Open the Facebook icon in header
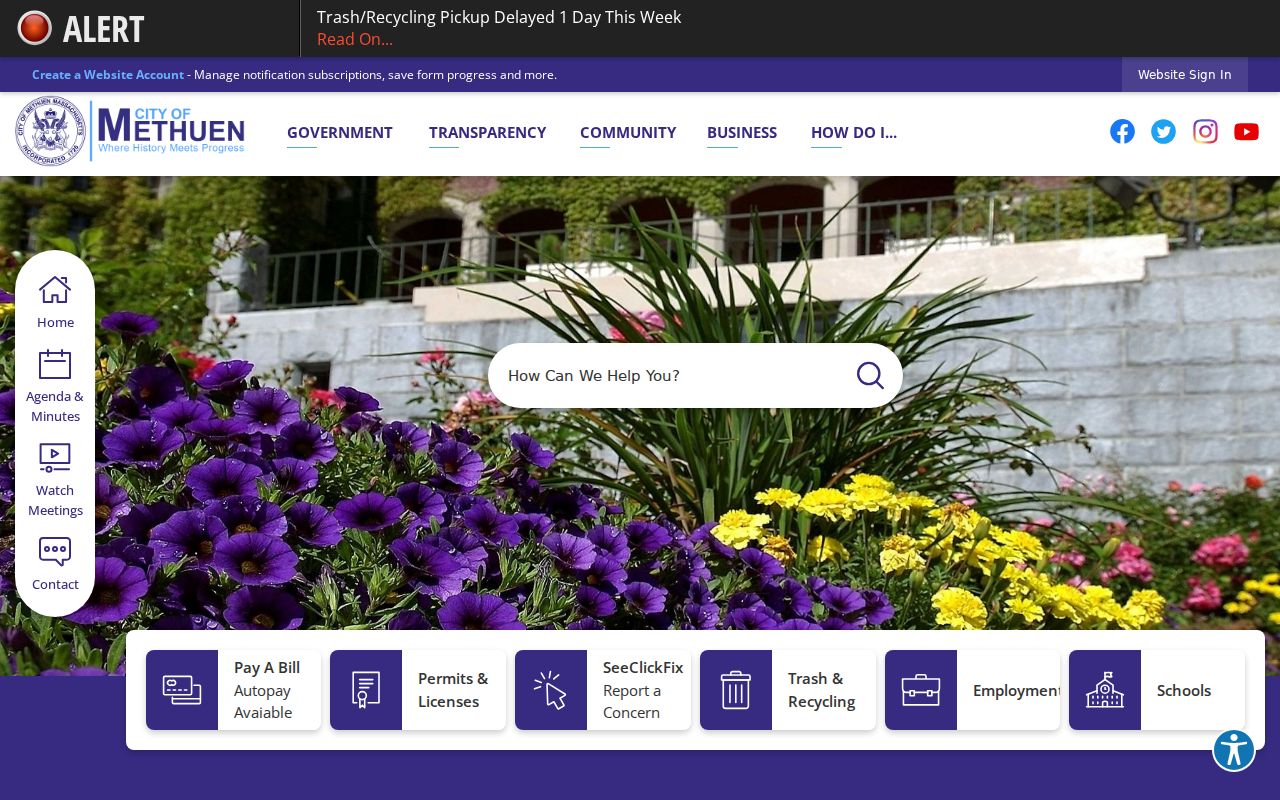Viewport: 1280px width, 800px height. point(1122,131)
